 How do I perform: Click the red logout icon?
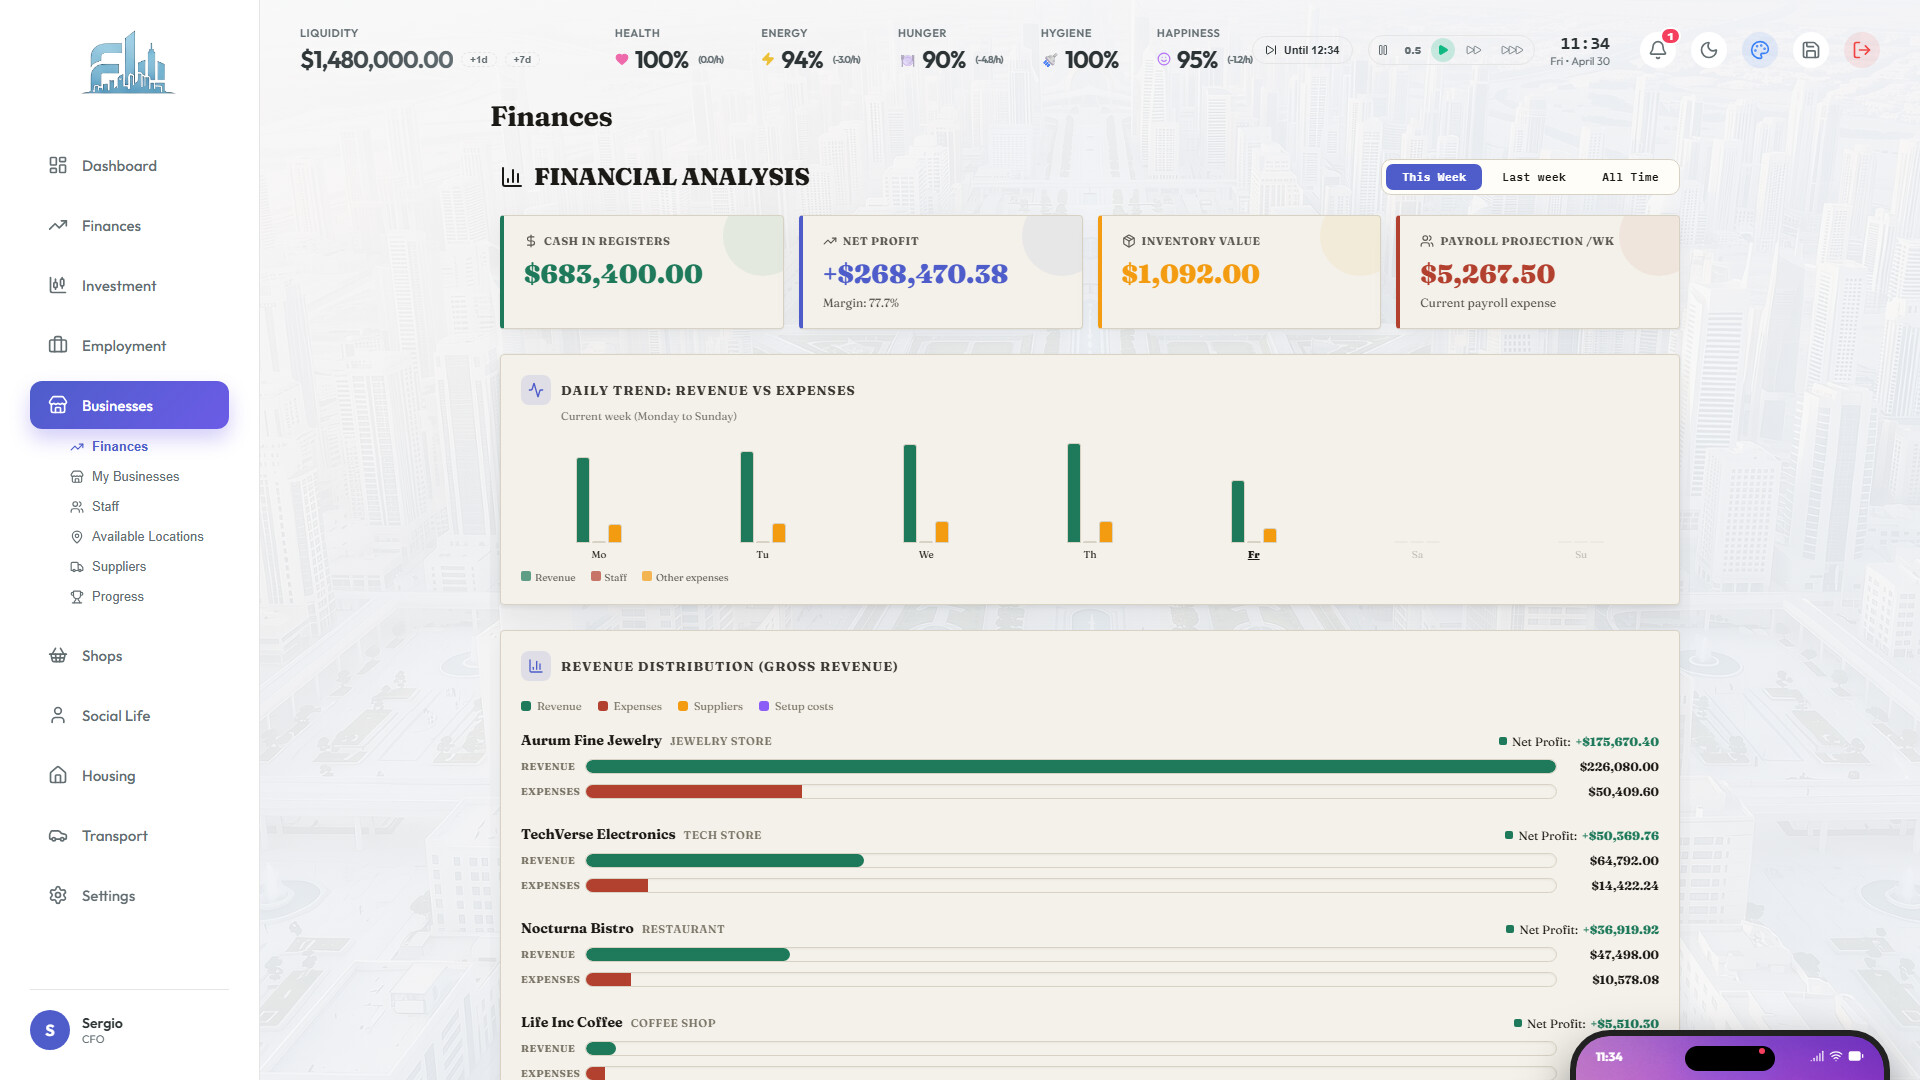pos(1862,50)
